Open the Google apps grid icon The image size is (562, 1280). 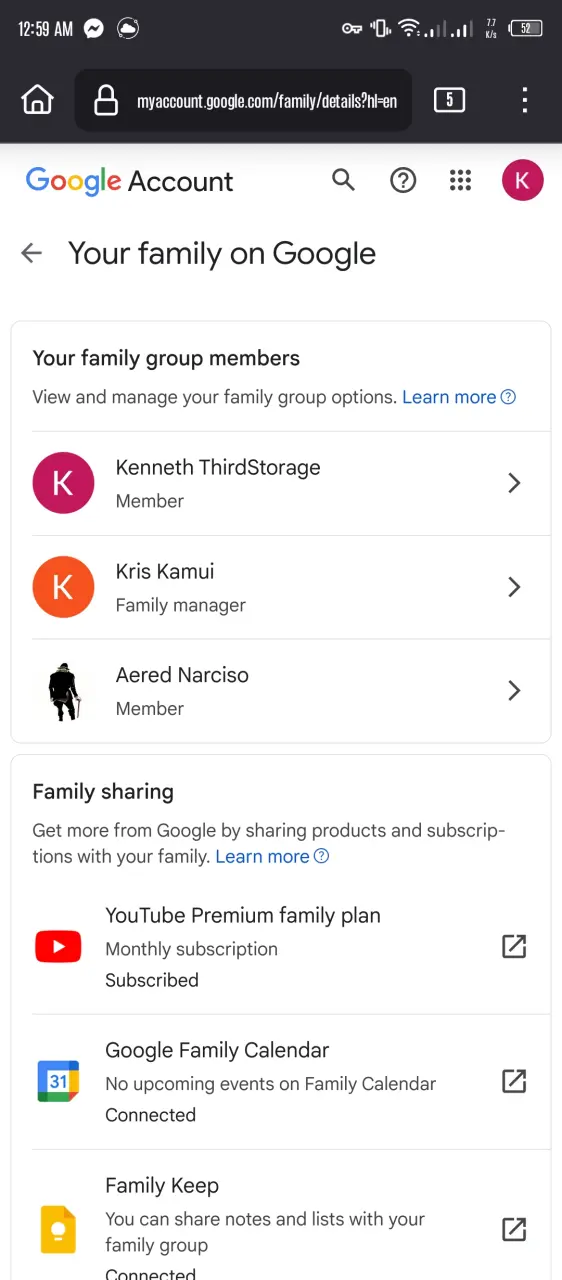click(x=460, y=180)
